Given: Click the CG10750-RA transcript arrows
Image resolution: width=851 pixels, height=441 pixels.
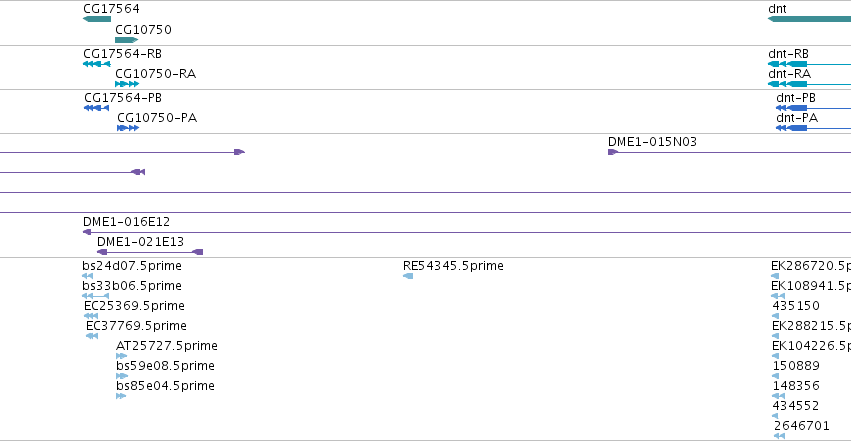Looking at the screenshot, I should (x=127, y=84).
